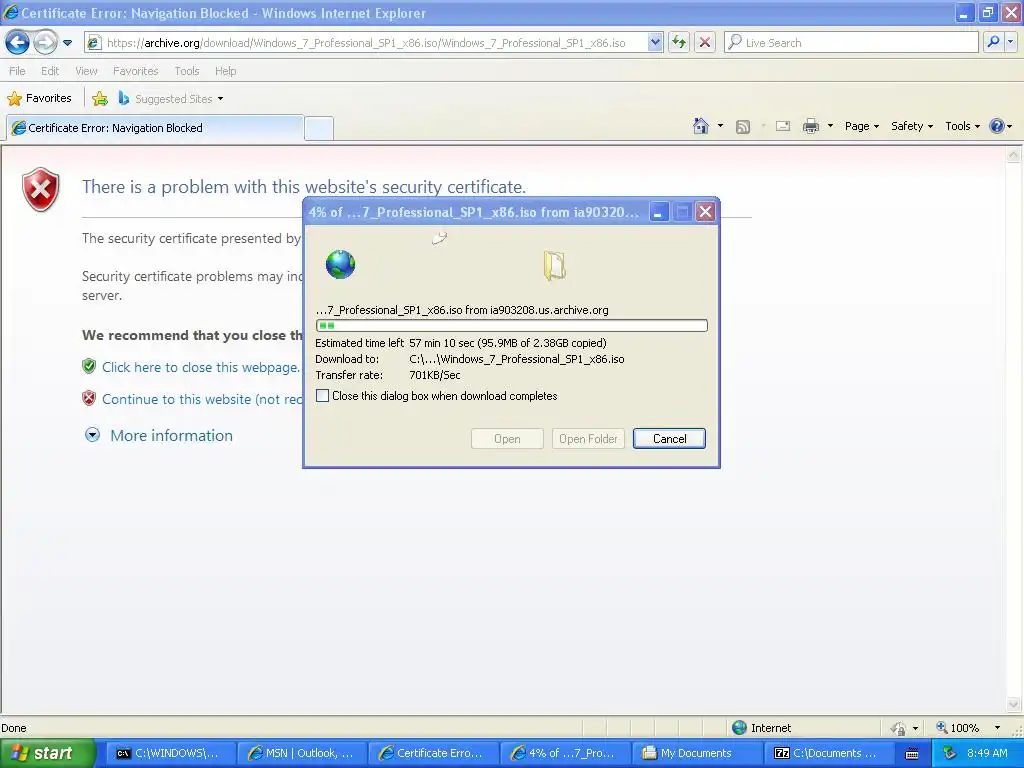
Task: Click the archive.org URL in address bar
Action: (x=366, y=43)
